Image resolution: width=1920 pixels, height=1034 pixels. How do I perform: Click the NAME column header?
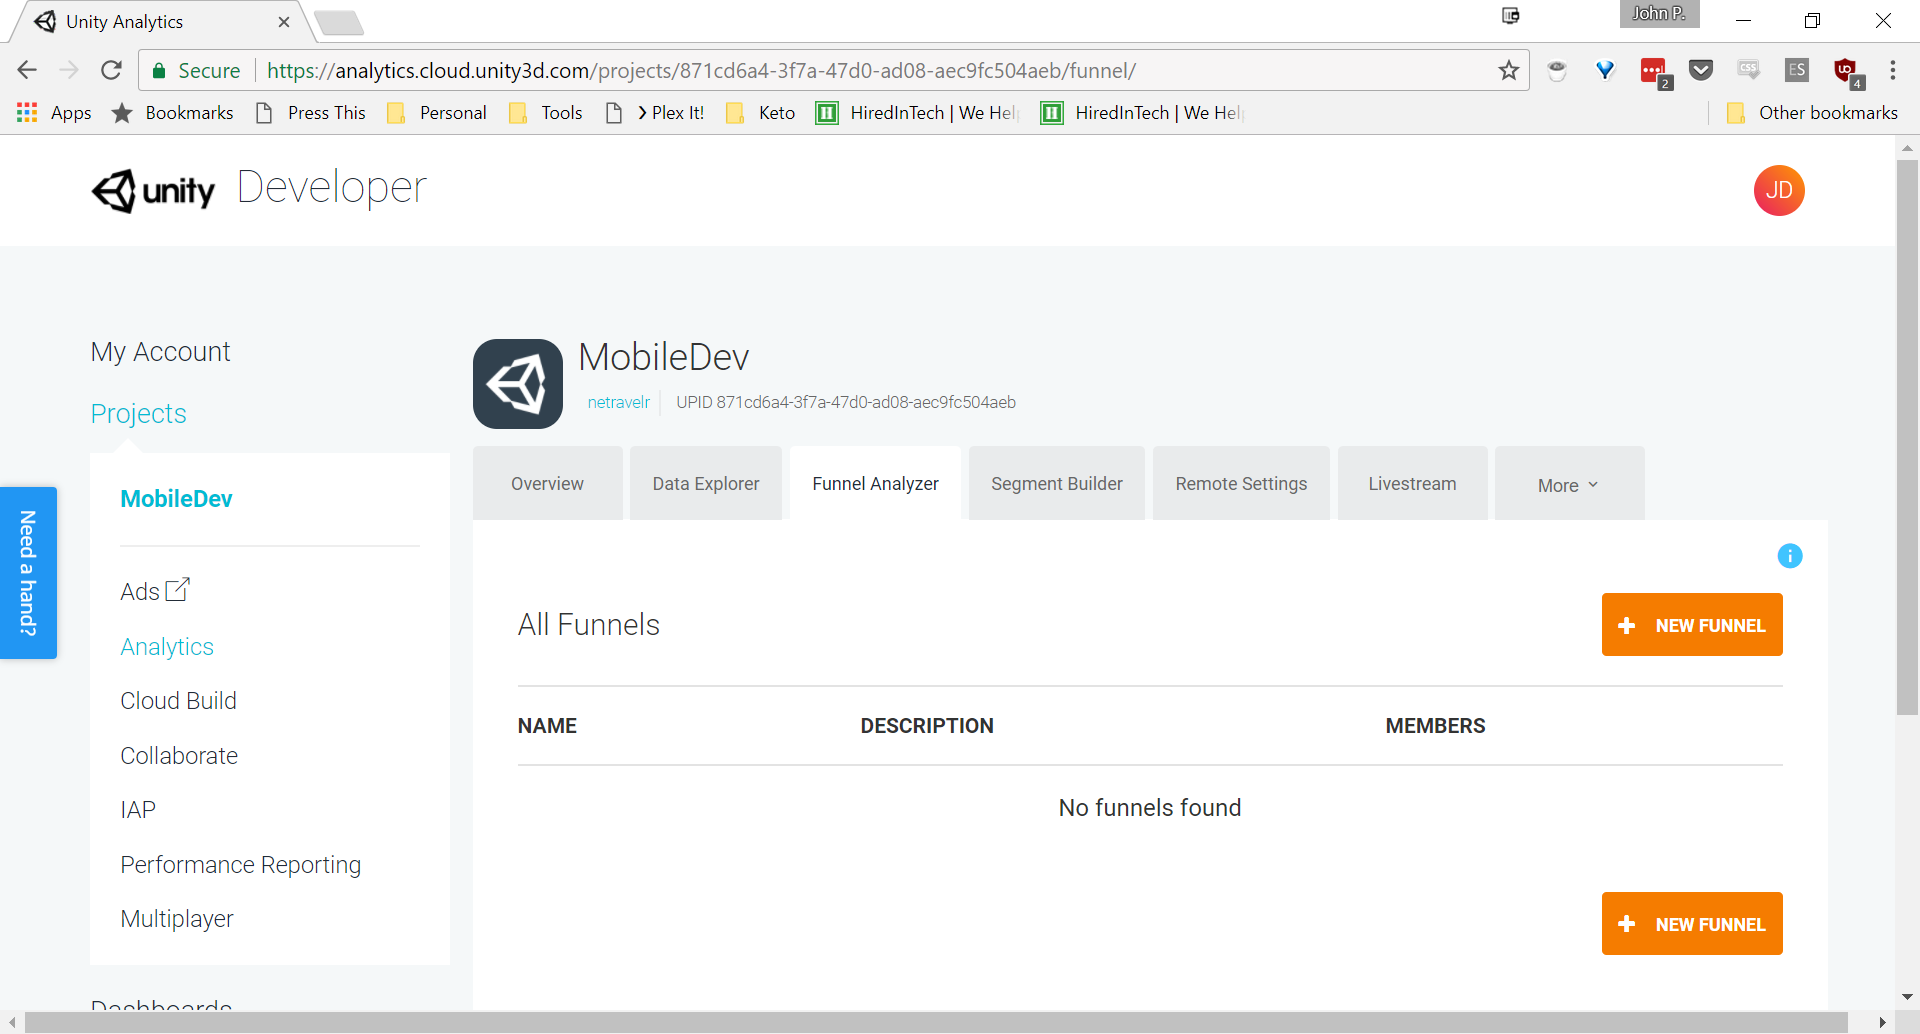point(547,726)
